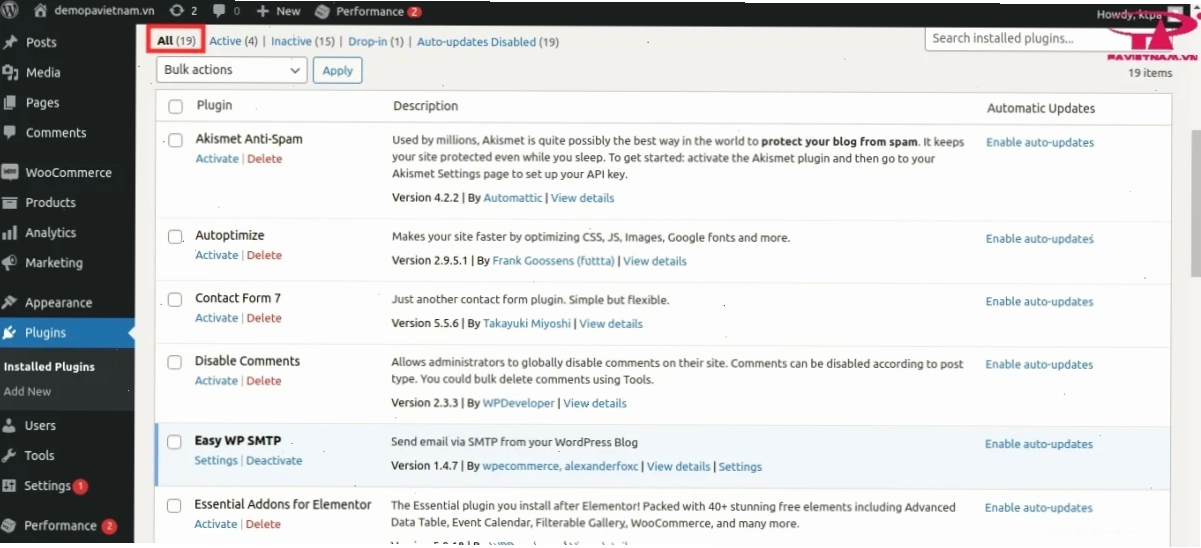Image resolution: width=1201 pixels, height=548 pixels.
Task: Open the updates icon showing 2
Action: coord(177,11)
